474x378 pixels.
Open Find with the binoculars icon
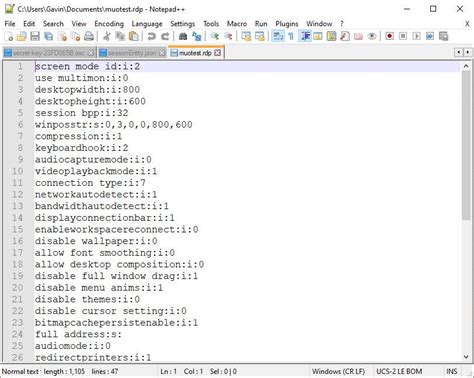[183, 36]
